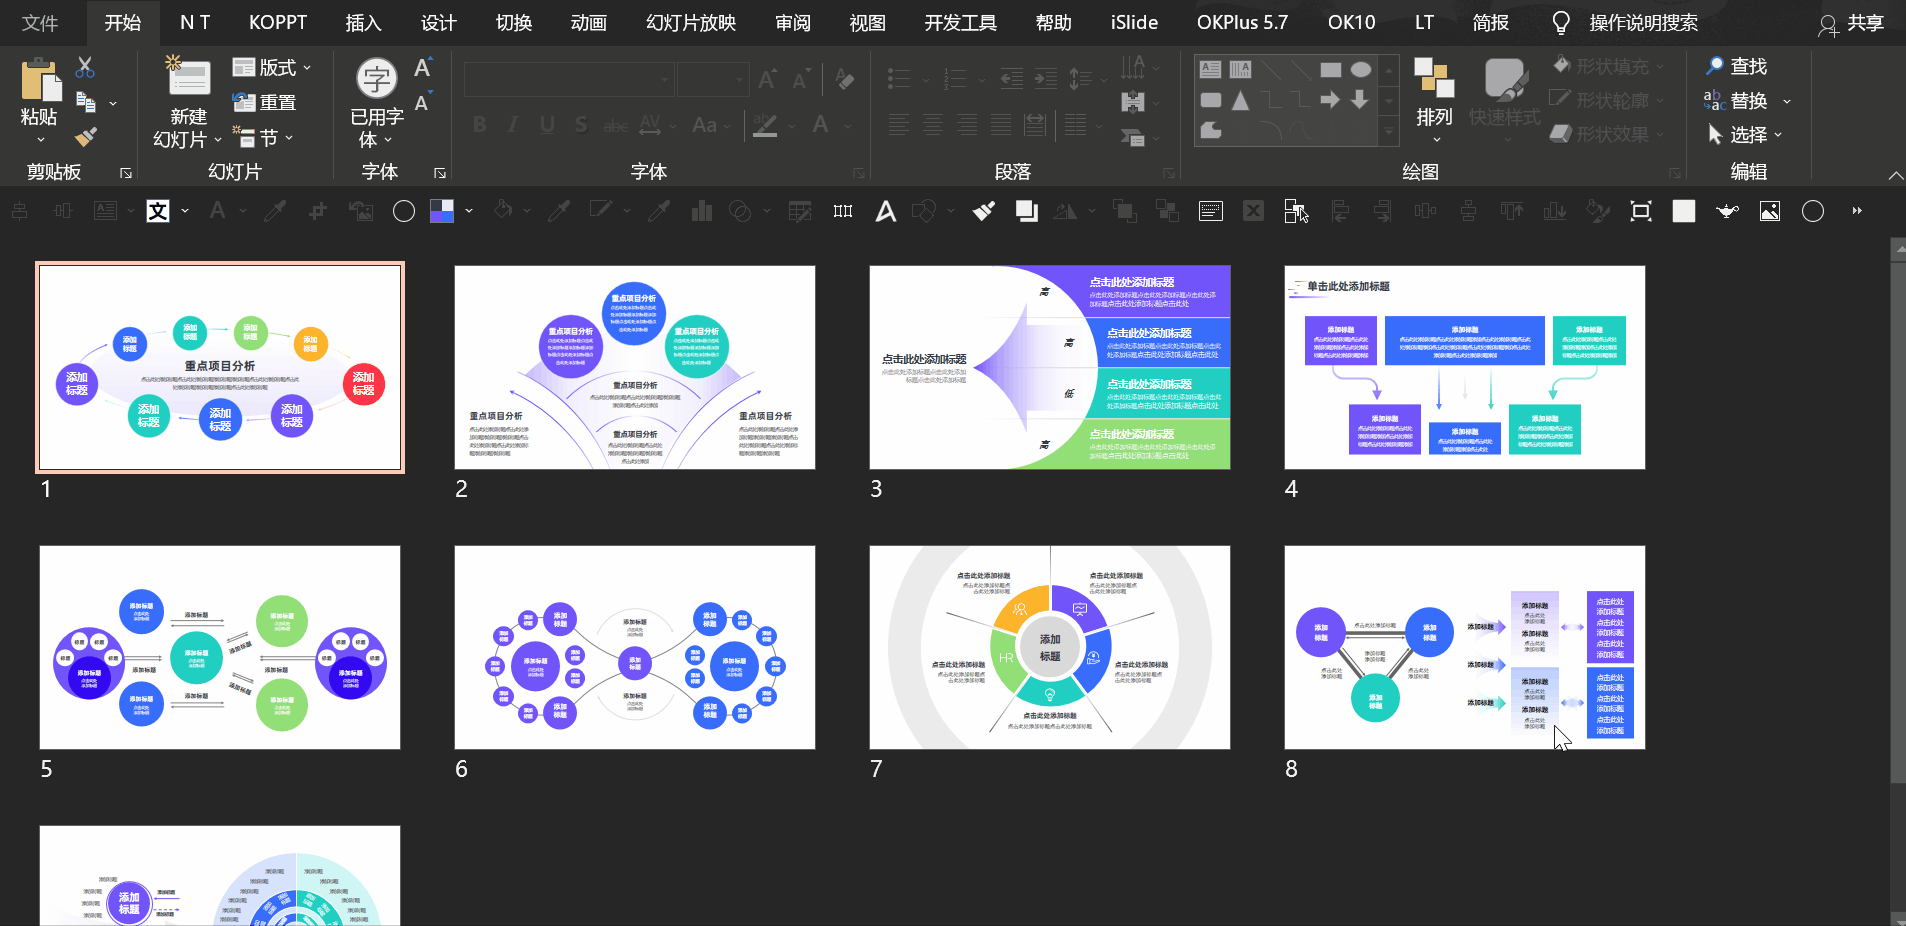Click the large A text icon in the quick toolbar
Image resolution: width=1906 pixels, height=926 pixels.
coord(886,211)
